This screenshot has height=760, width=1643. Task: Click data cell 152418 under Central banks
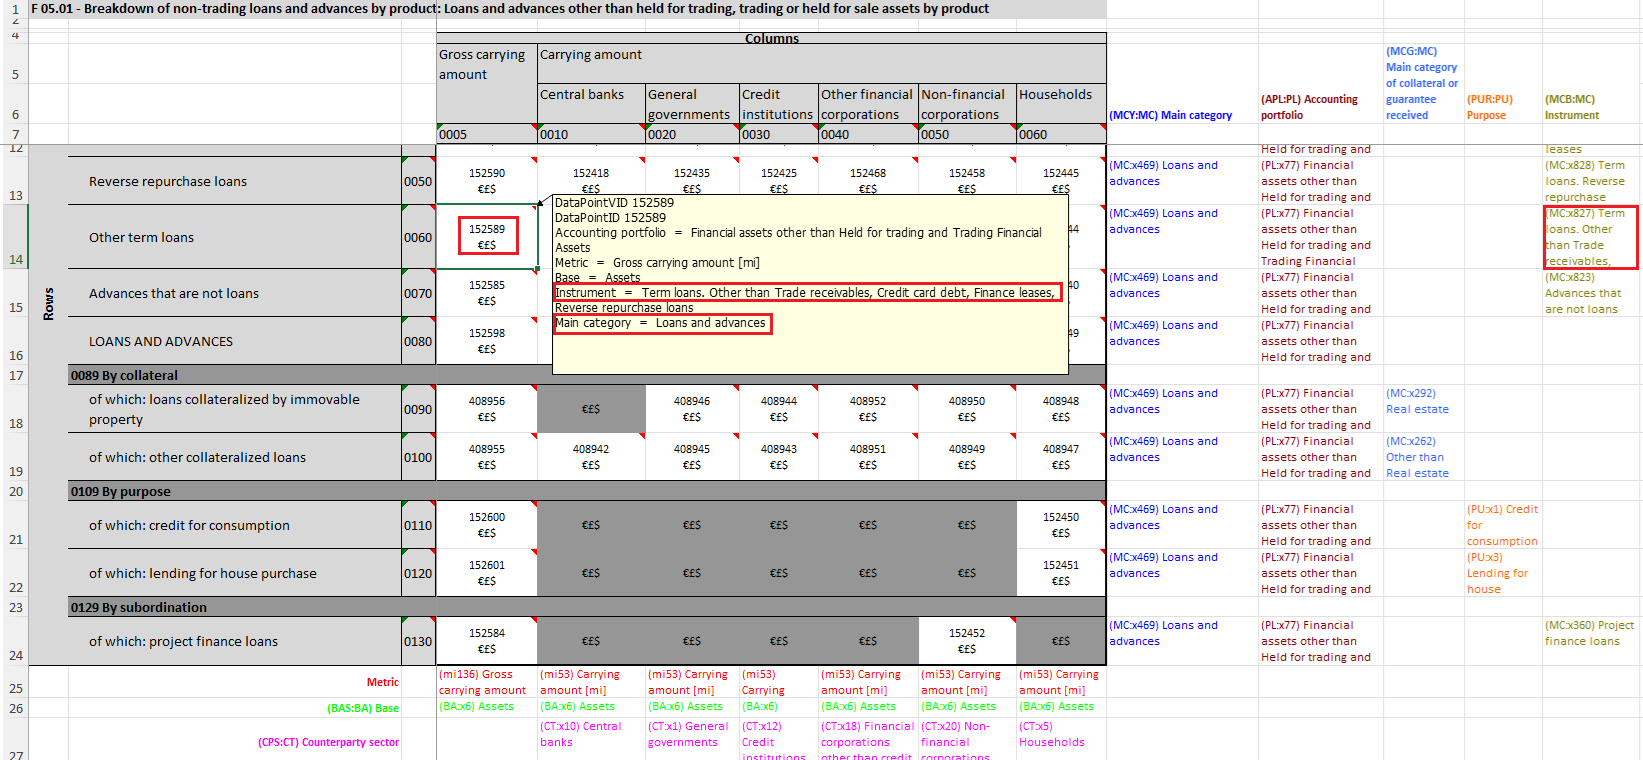592,177
